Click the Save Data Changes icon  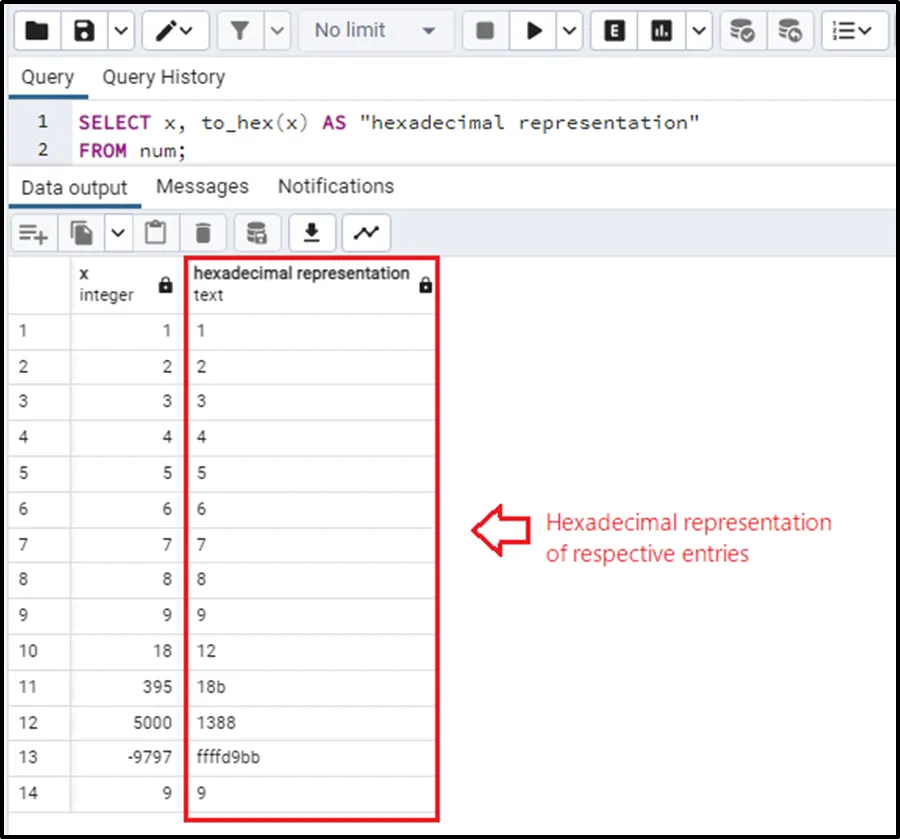[x=257, y=233]
